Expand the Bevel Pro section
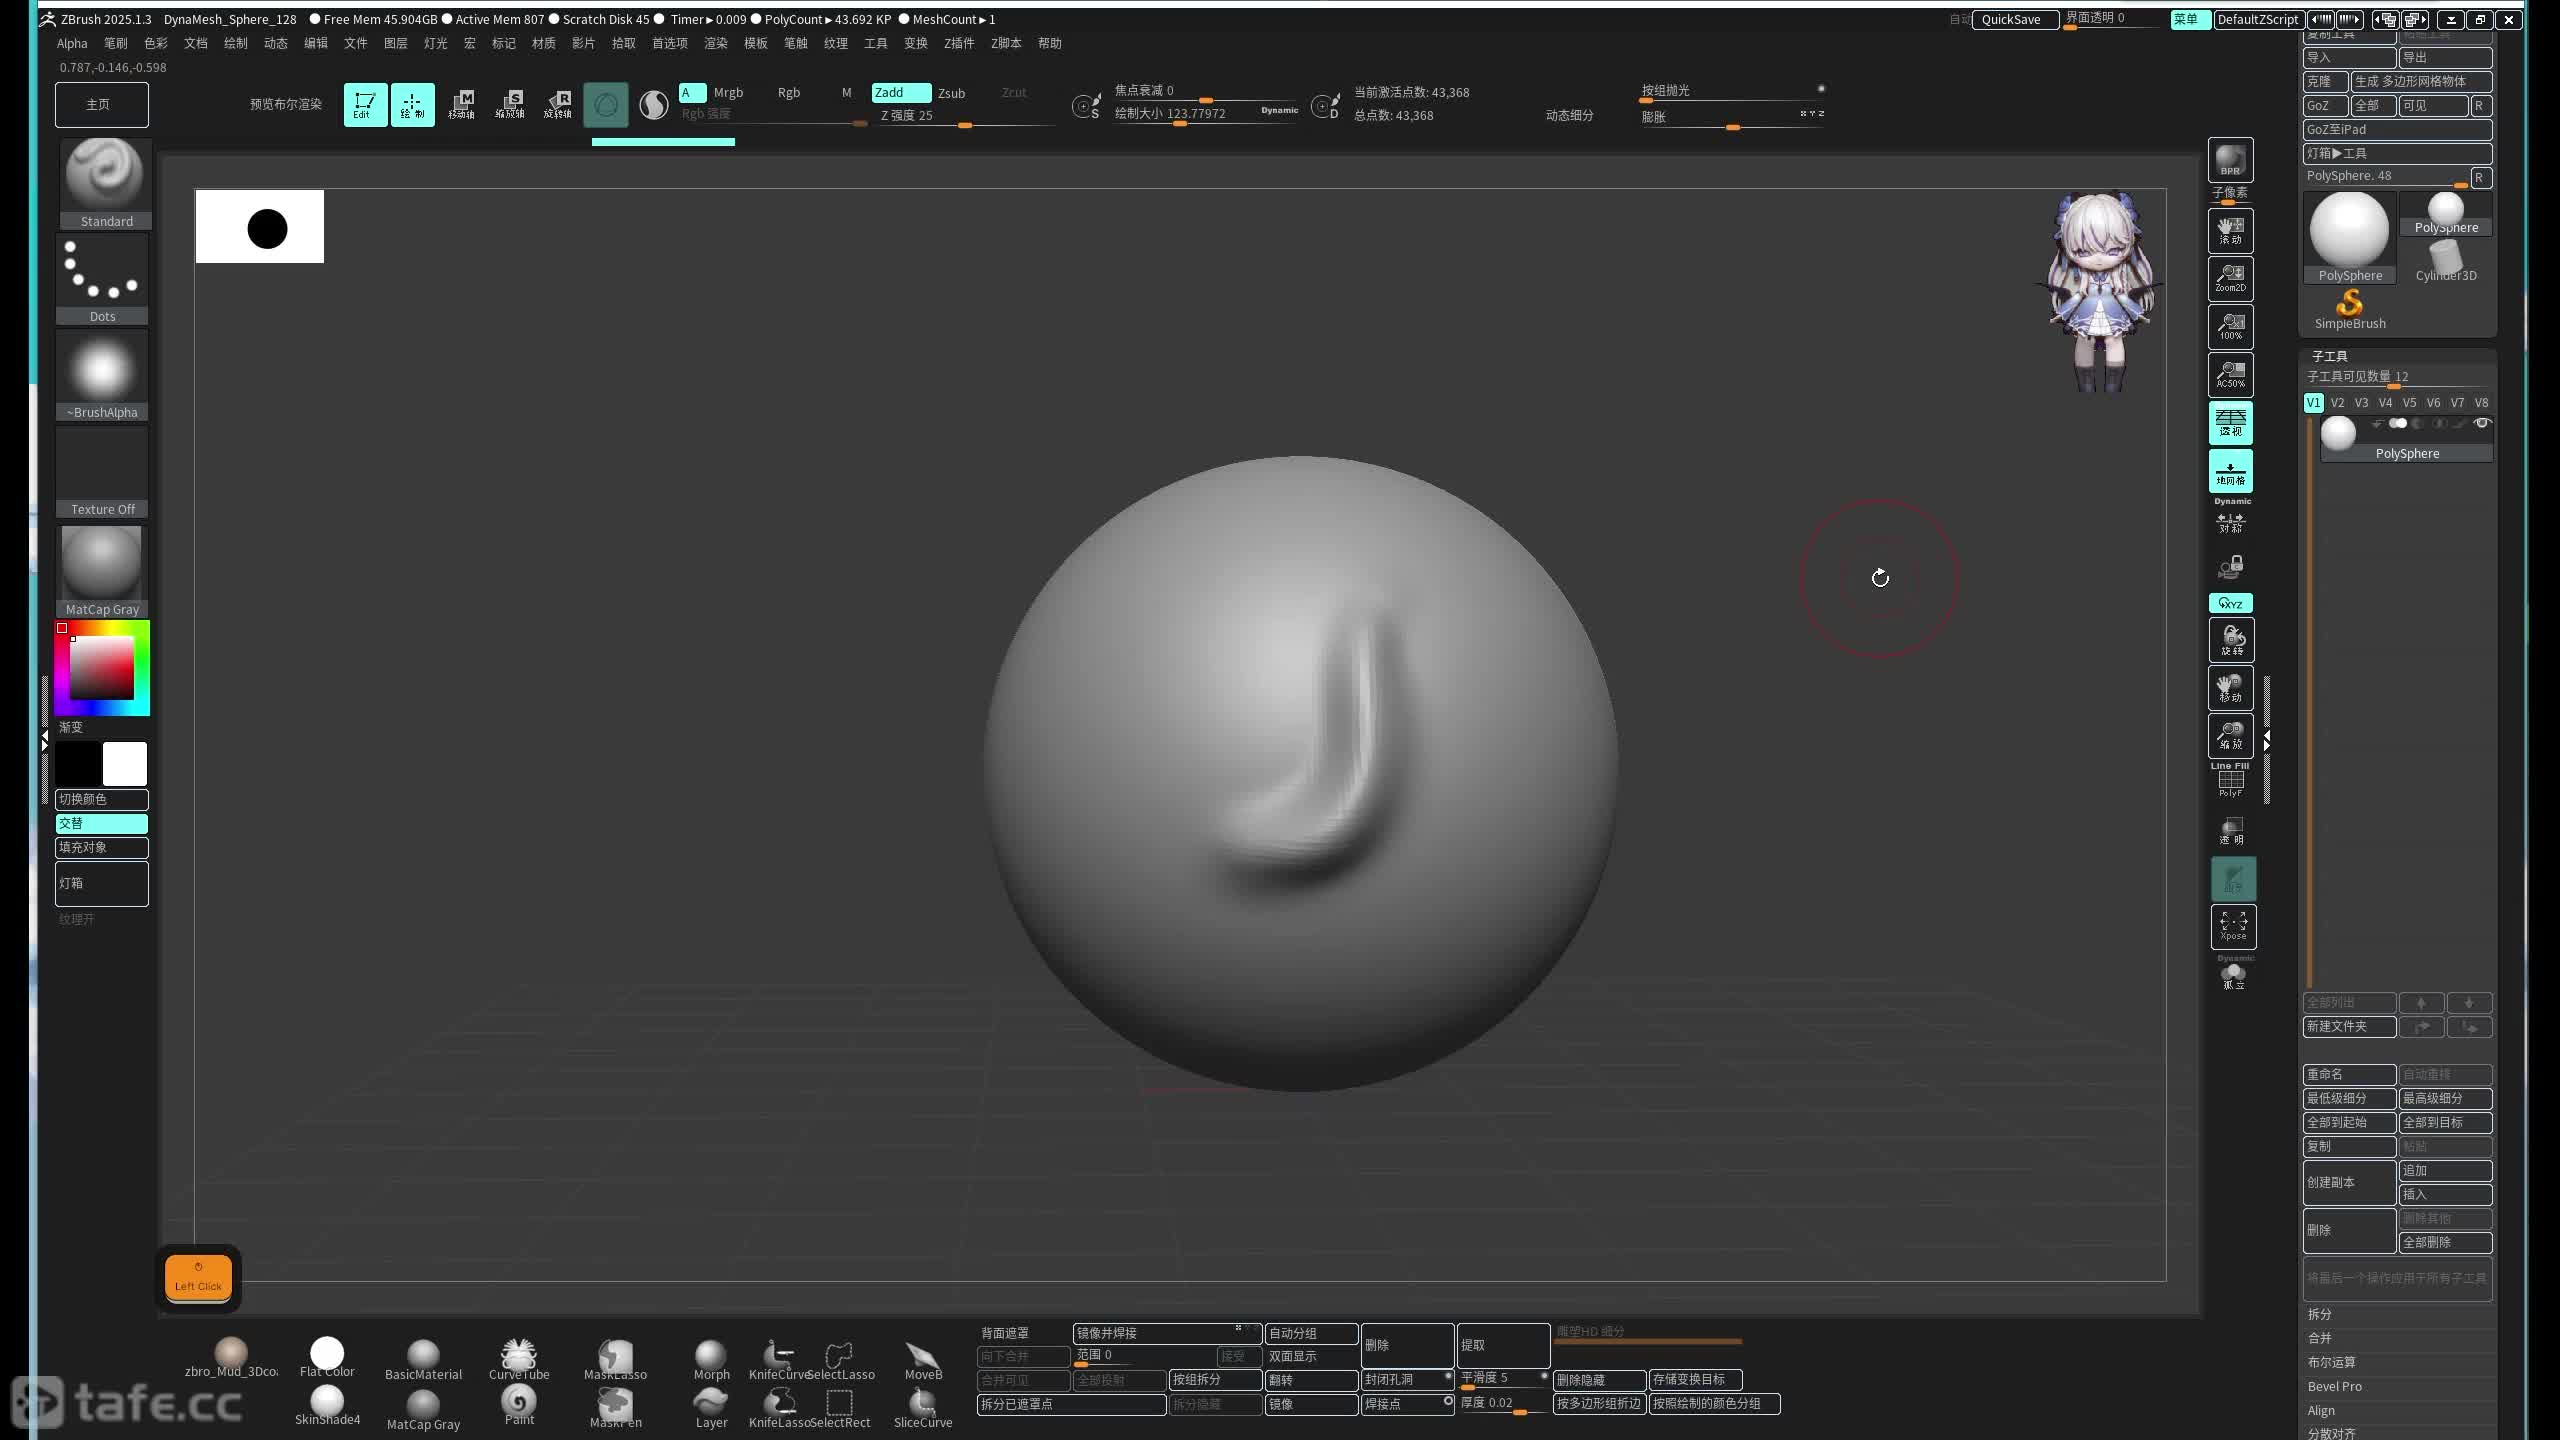The height and width of the screenshot is (1440, 2560). (x=2335, y=1386)
